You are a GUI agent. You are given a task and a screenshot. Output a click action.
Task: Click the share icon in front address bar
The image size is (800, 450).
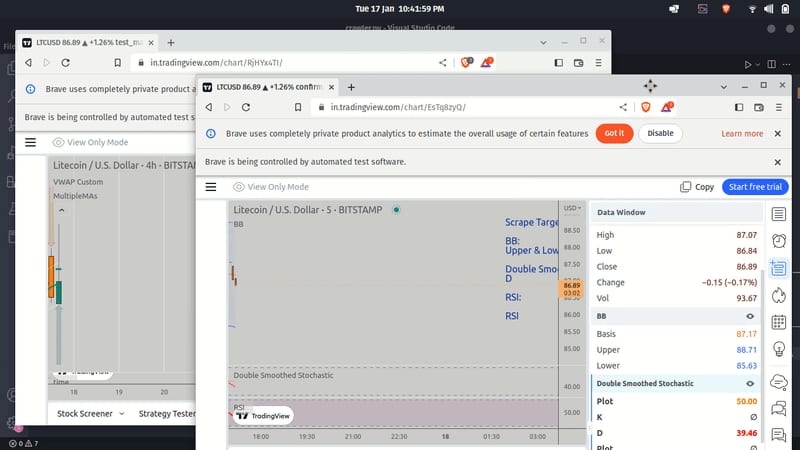click(x=623, y=107)
